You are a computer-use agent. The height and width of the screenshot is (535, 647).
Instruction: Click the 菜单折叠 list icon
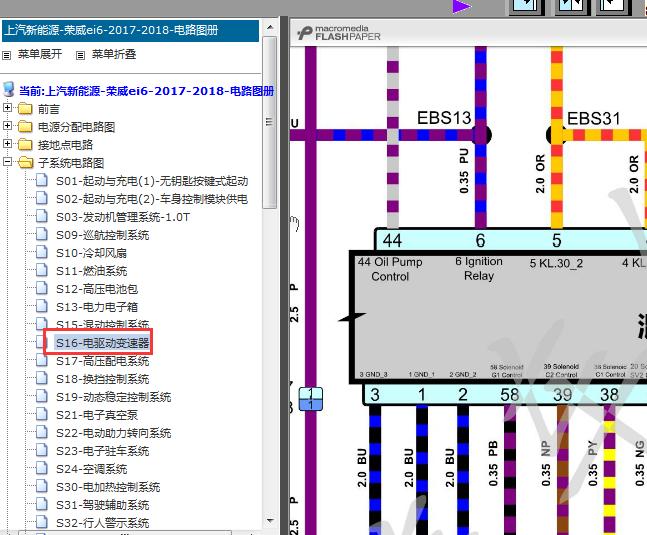coord(80,55)
